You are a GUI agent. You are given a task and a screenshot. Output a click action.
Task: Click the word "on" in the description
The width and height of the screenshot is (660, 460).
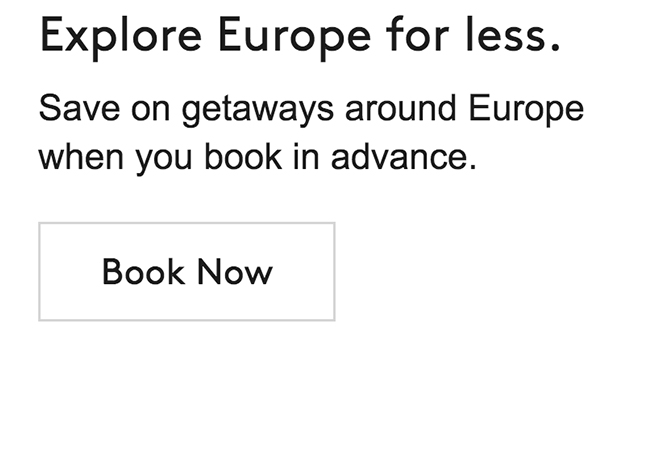point(151,108)
